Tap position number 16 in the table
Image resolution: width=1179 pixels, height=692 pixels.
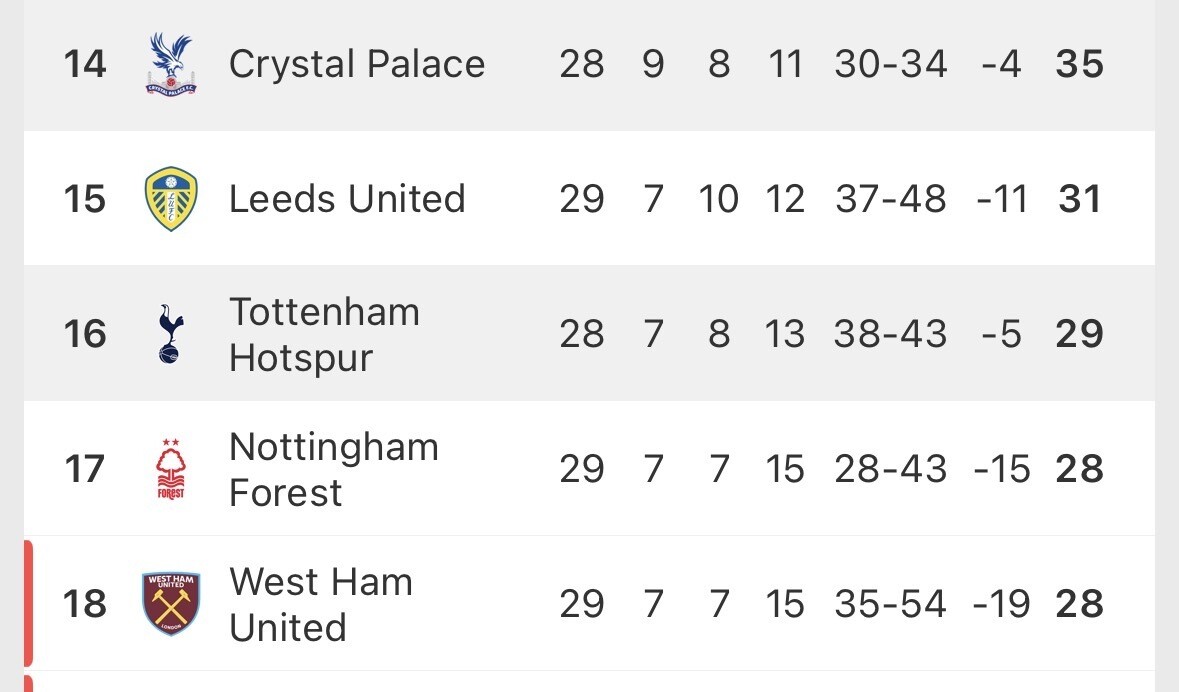click(x=85, y=334)
